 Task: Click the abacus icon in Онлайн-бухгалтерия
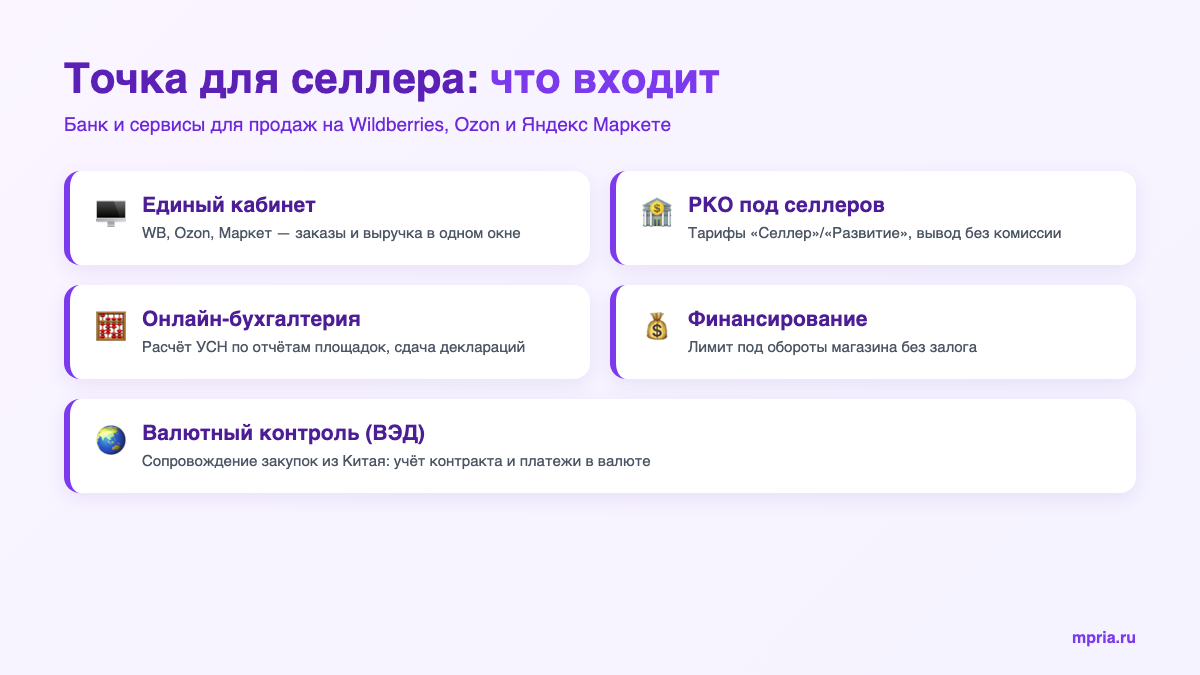[110, 326]
